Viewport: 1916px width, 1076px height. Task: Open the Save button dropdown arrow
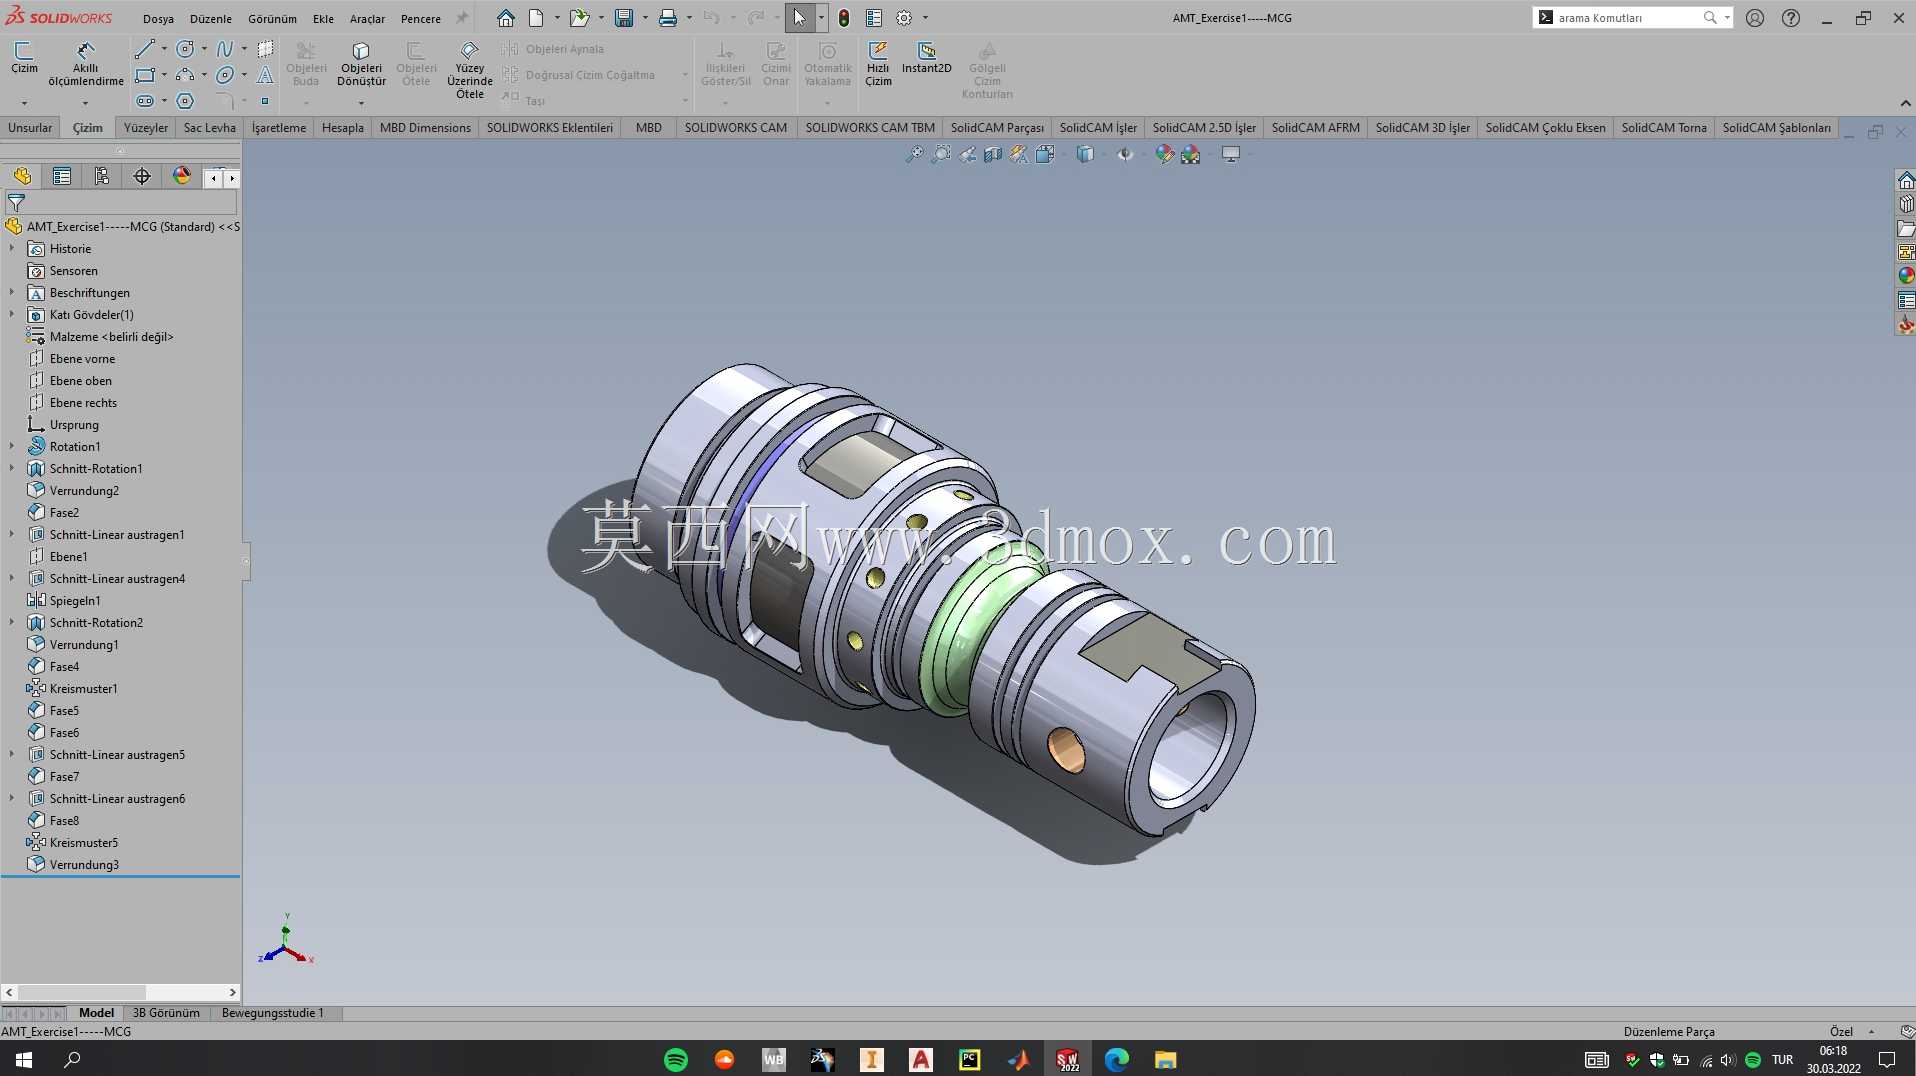[644, 18]
